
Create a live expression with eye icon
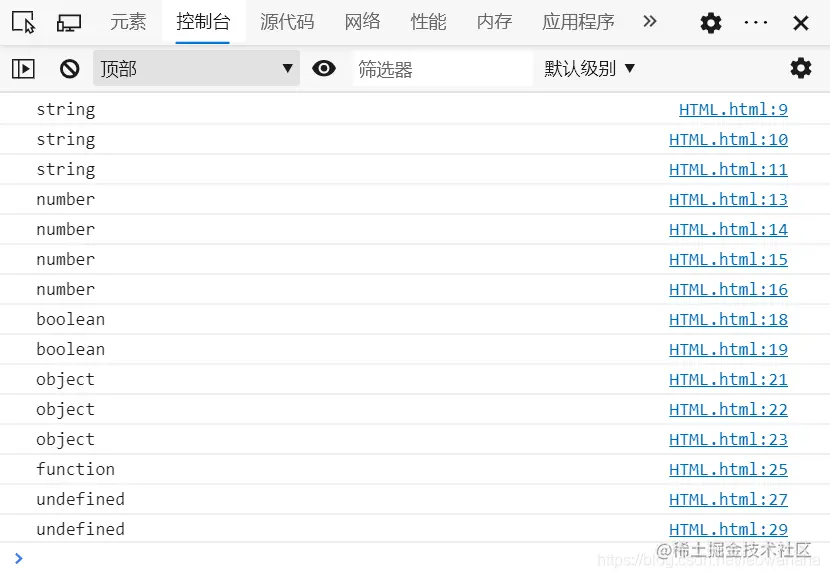(323, 68)
